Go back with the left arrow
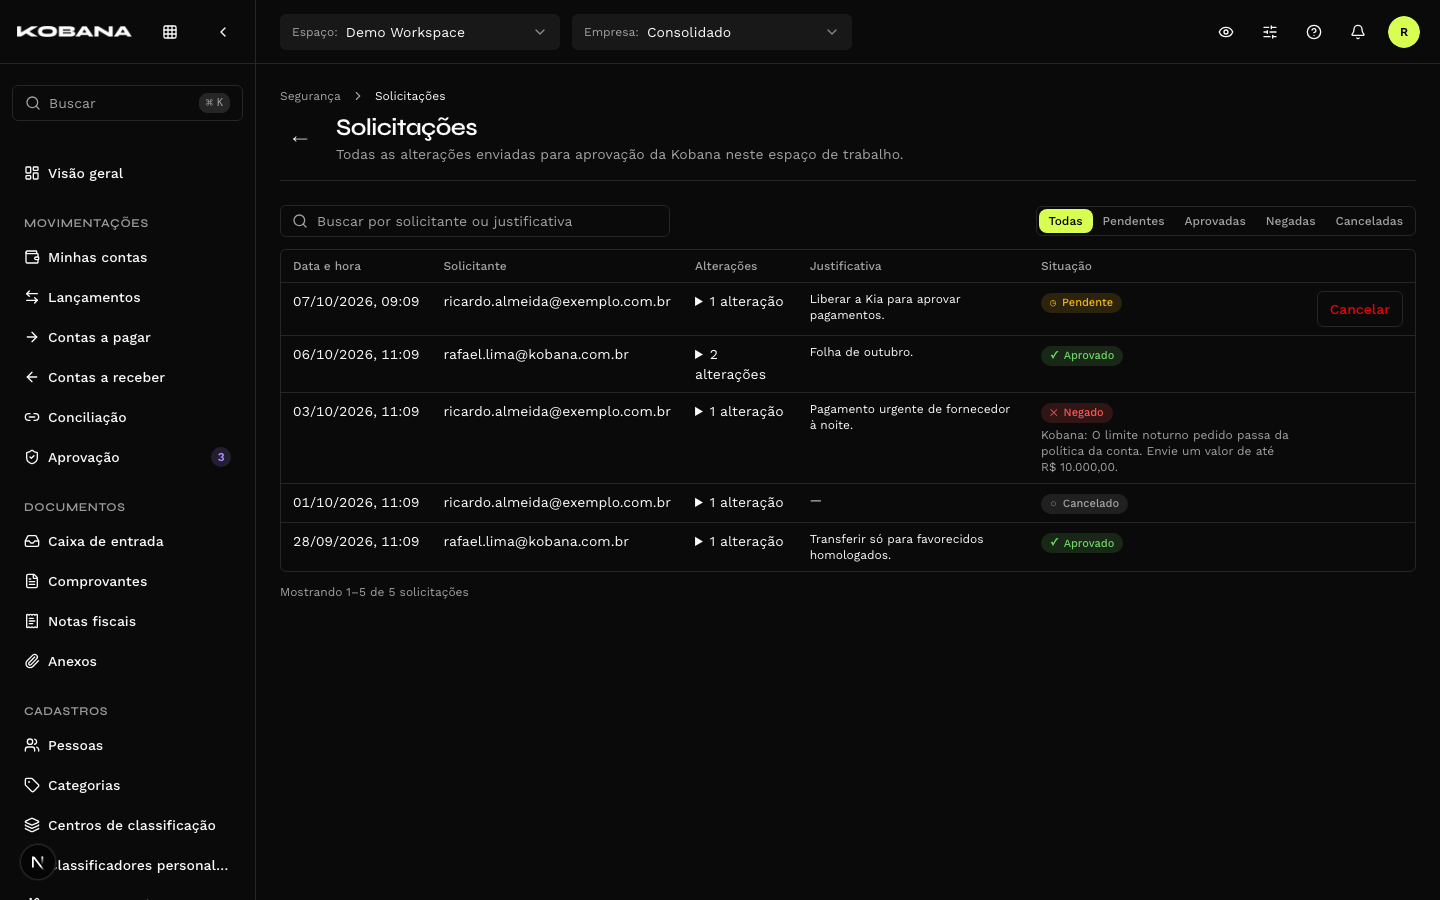The height and width of the screenshot is (900, 1440). 300,139
